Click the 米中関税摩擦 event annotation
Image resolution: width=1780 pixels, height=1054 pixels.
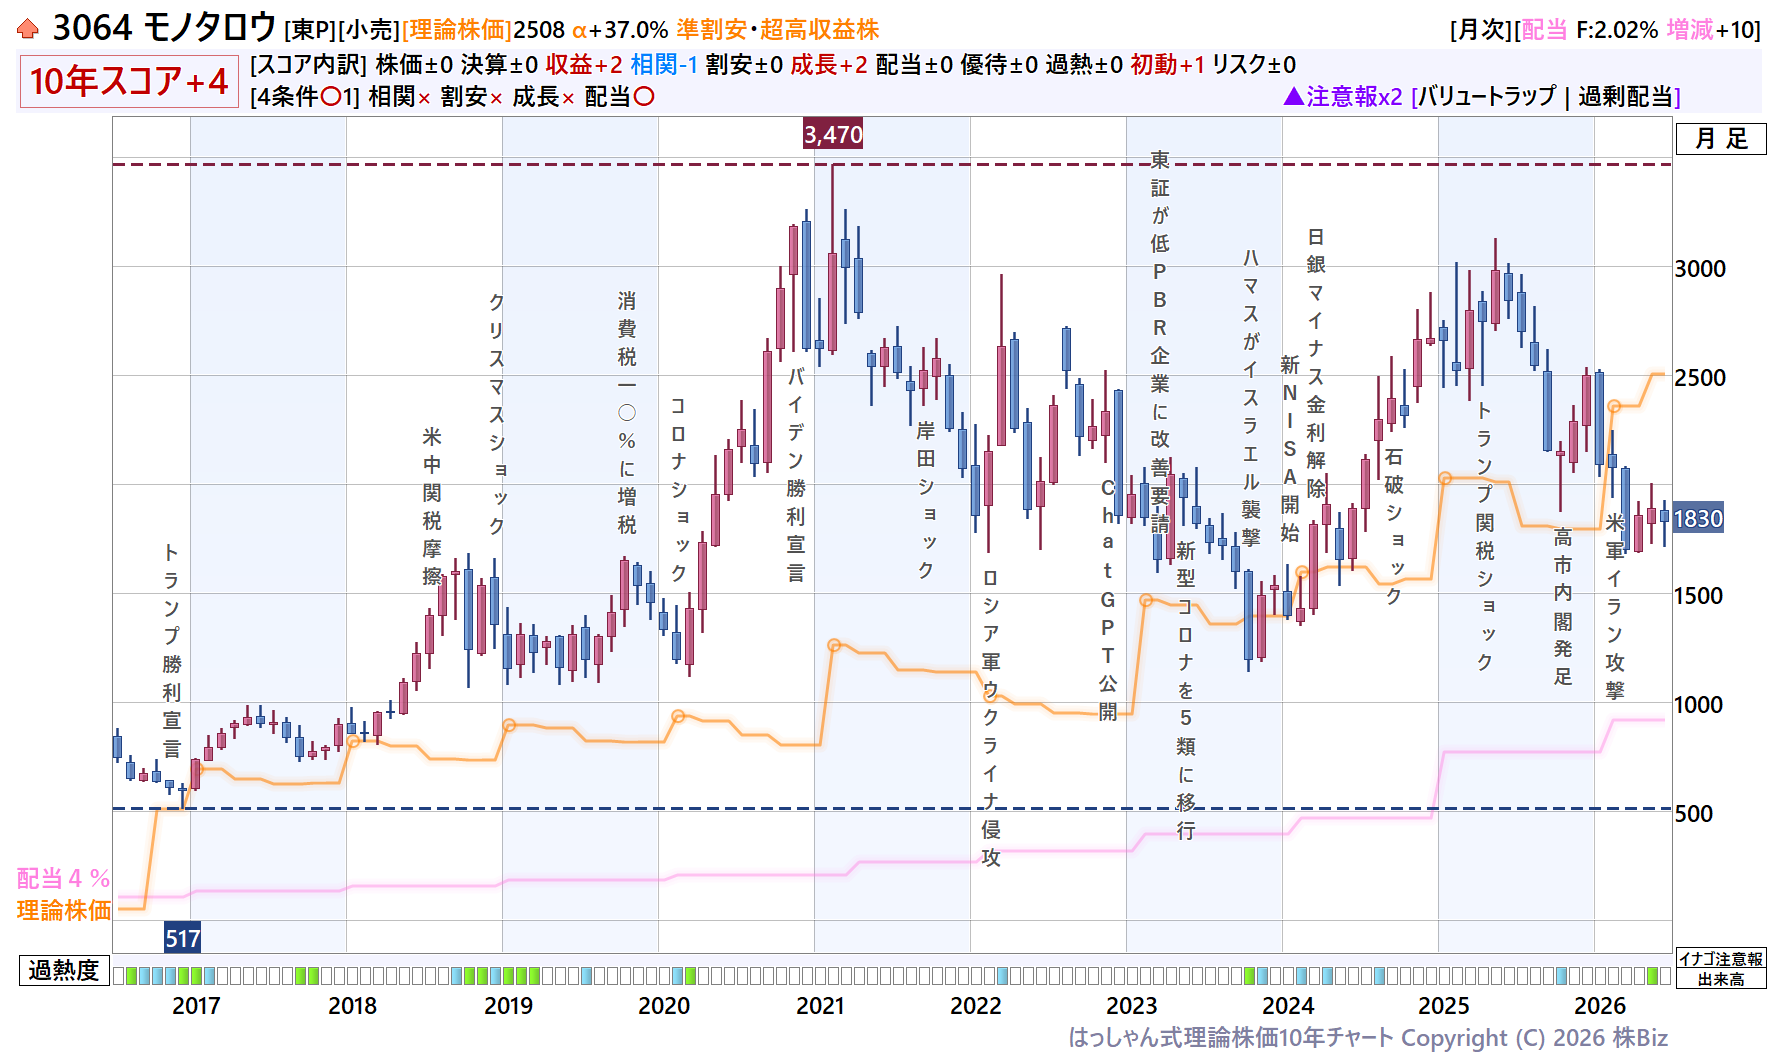432,507
